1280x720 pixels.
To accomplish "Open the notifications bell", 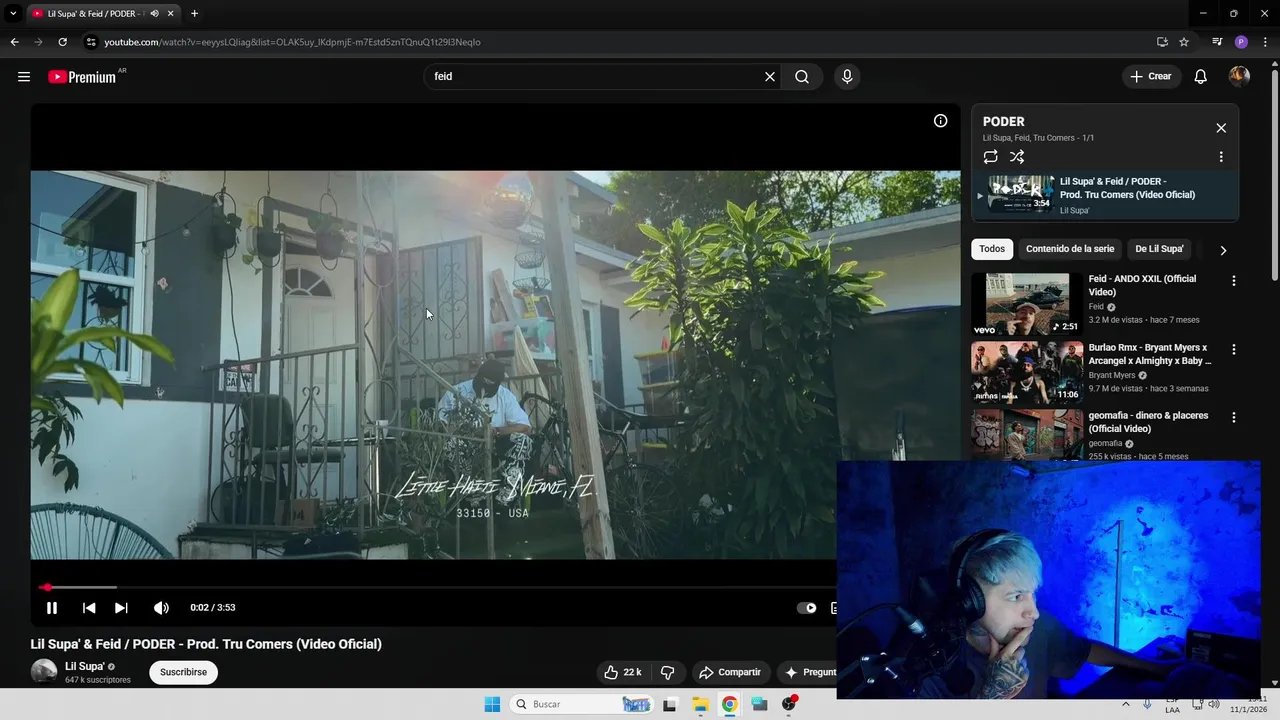I will click(1201, 76).
